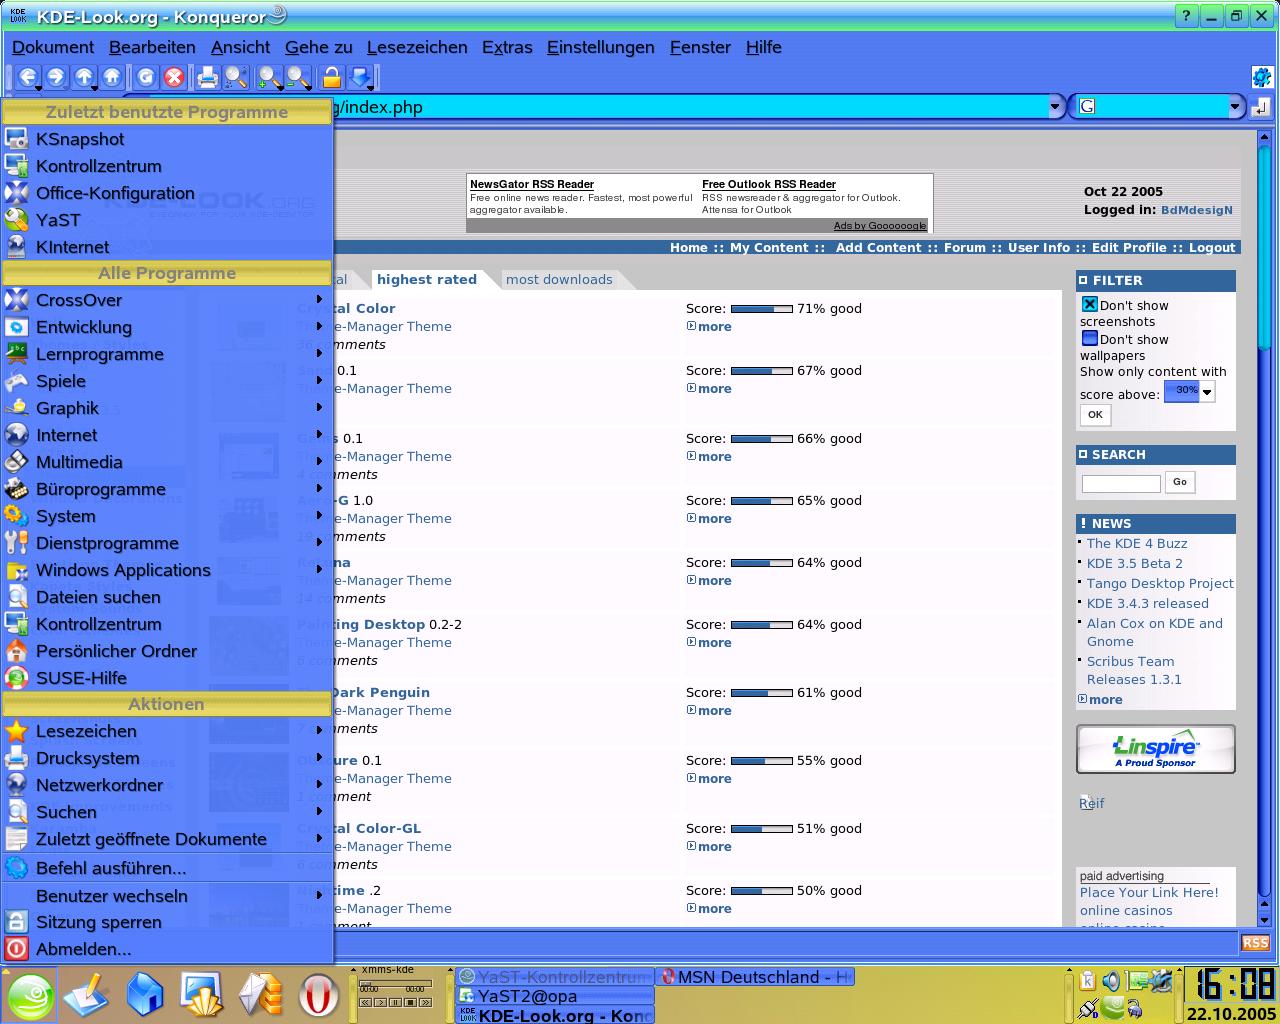Go back with the toolbar back arrow
Screen dimensions: 1280x1024
point(27,77)
